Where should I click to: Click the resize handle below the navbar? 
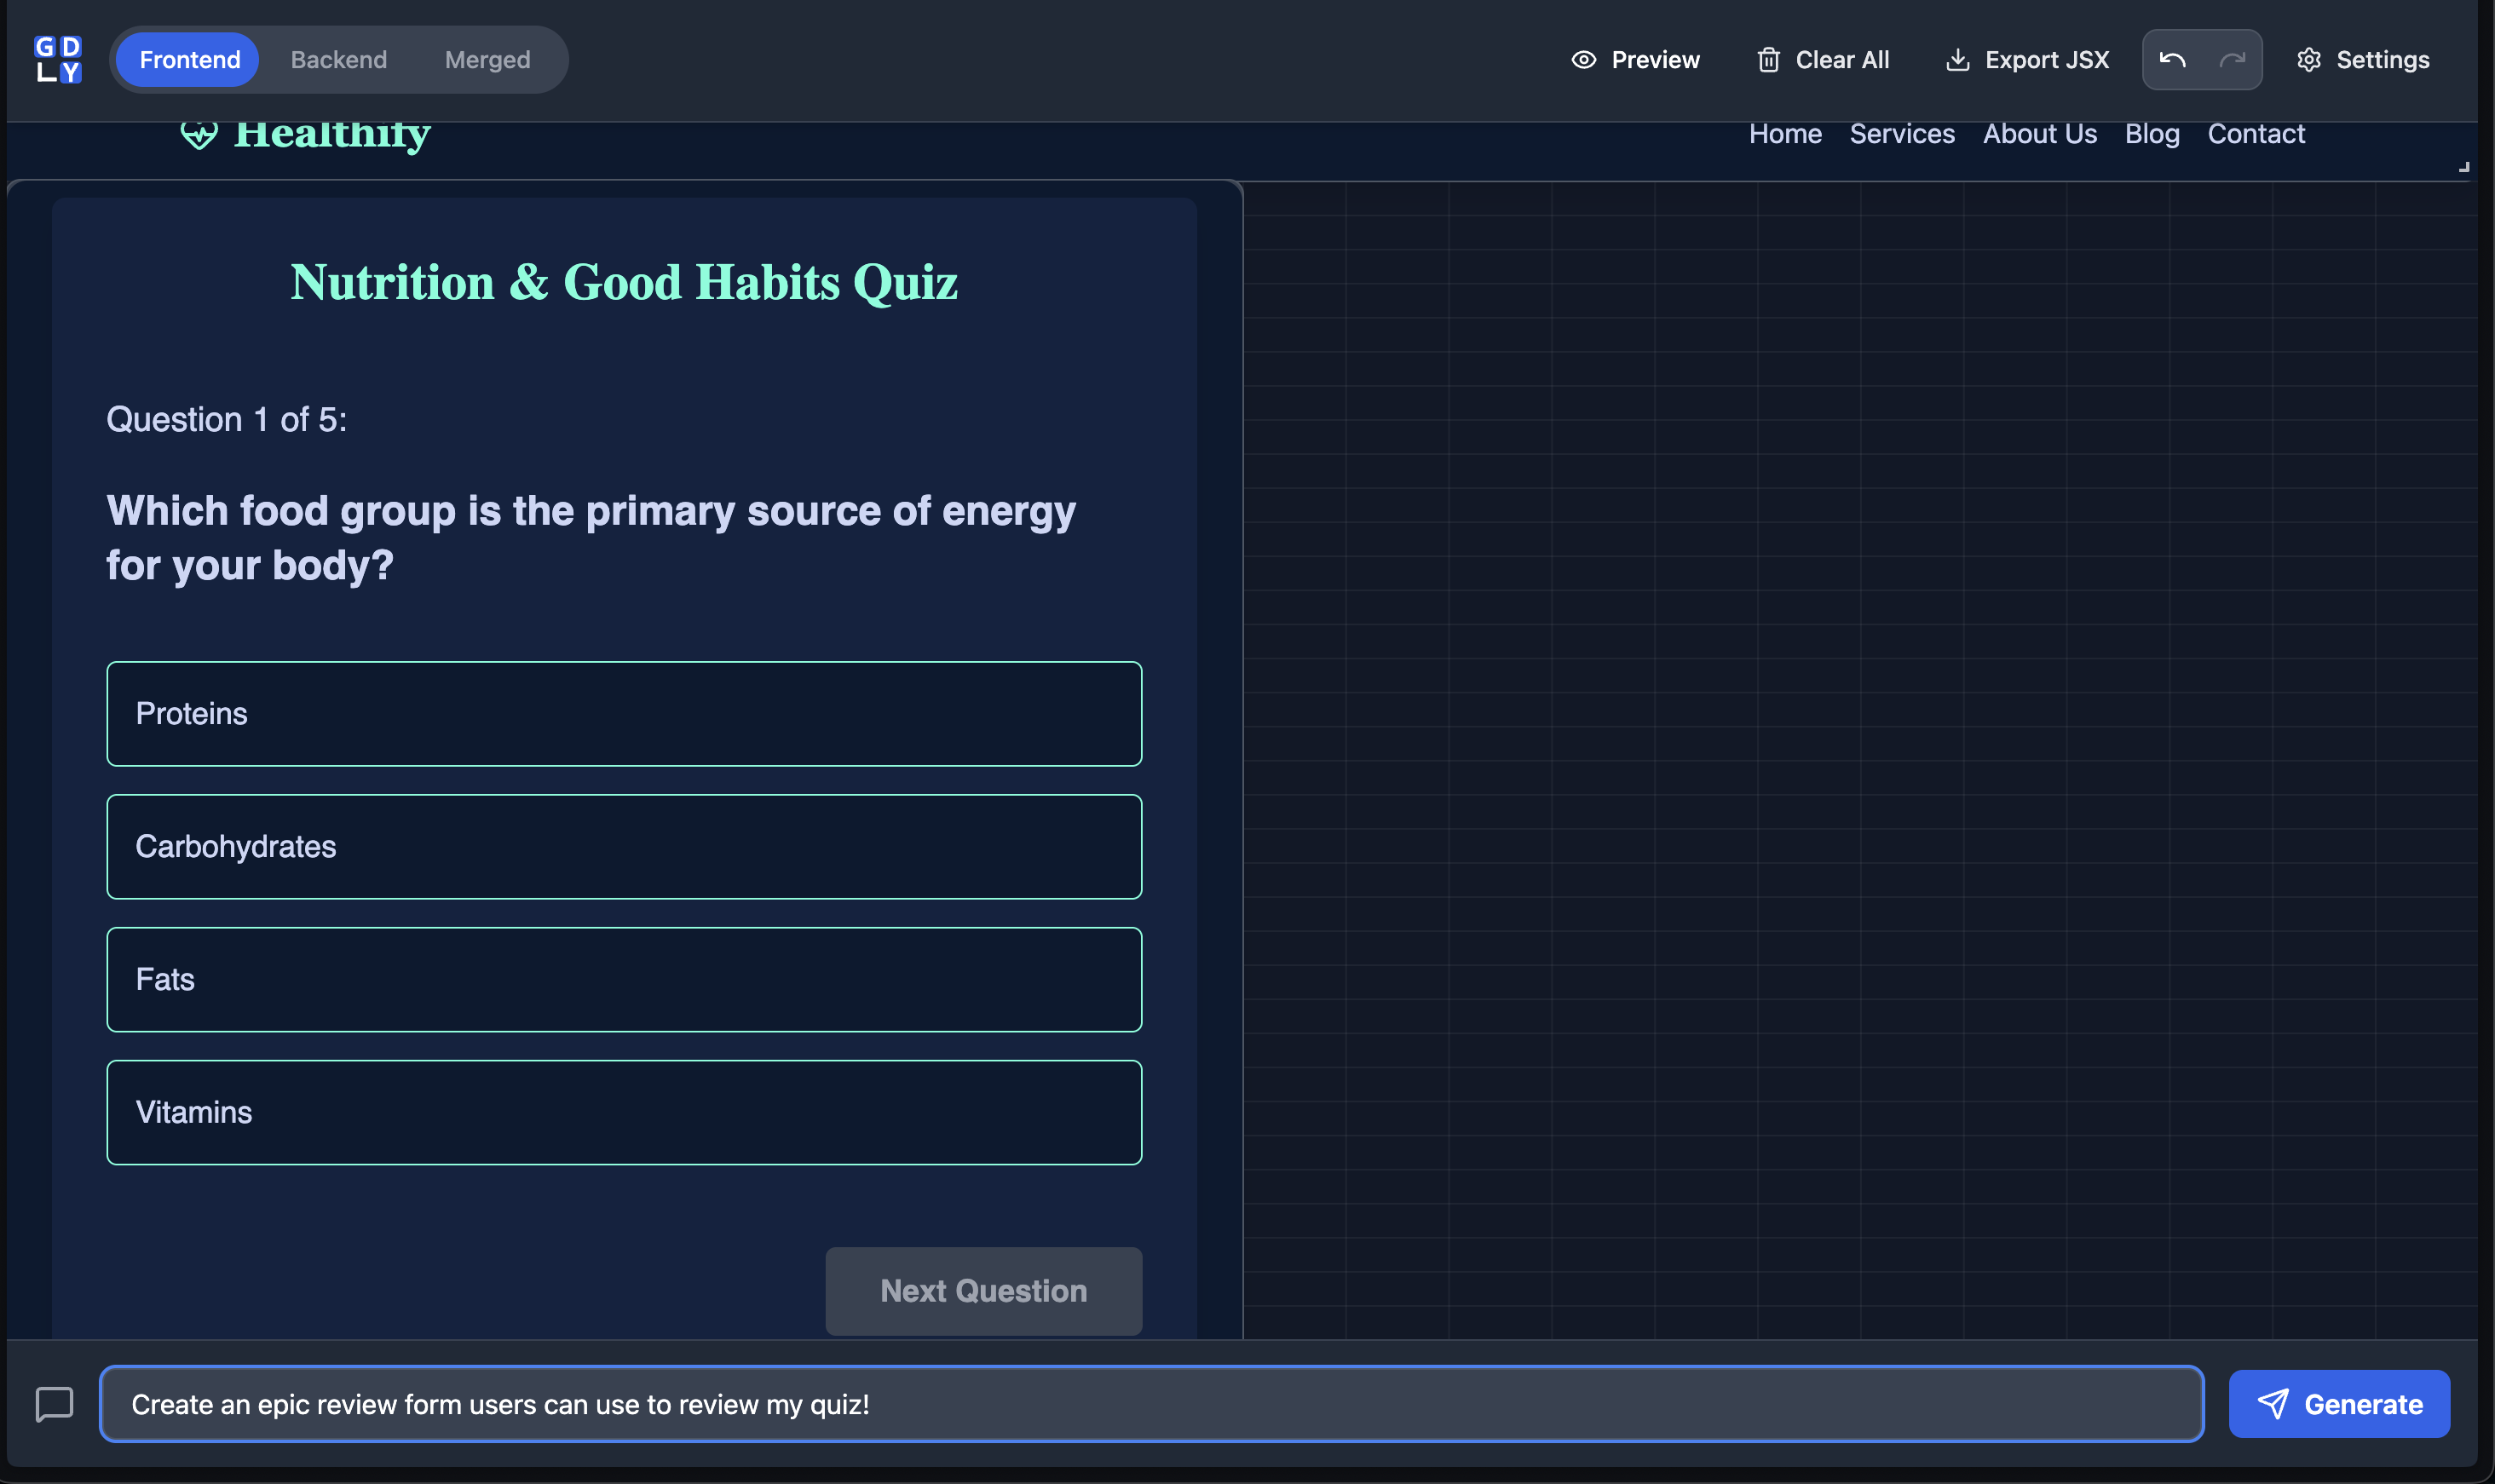[2464, 167]
